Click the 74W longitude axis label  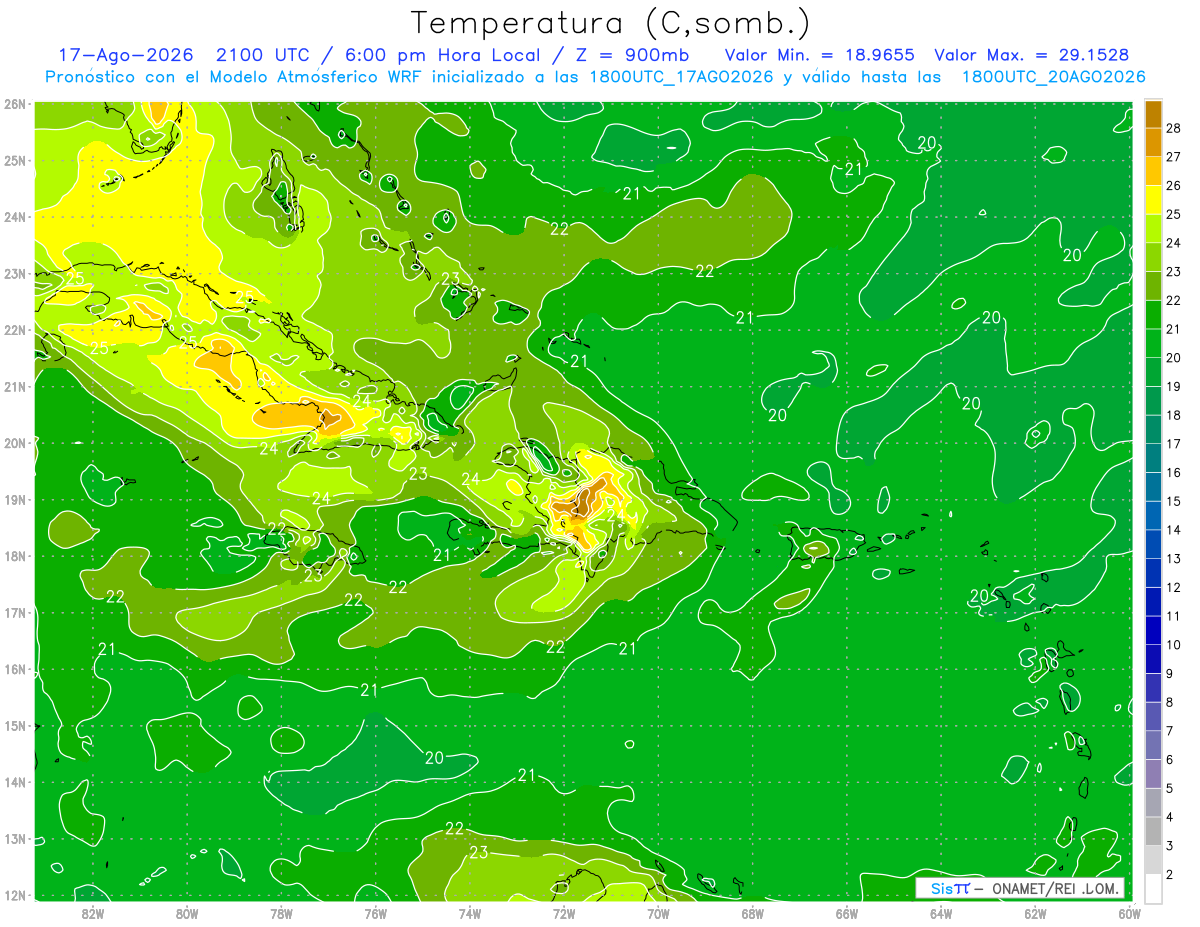469,913
